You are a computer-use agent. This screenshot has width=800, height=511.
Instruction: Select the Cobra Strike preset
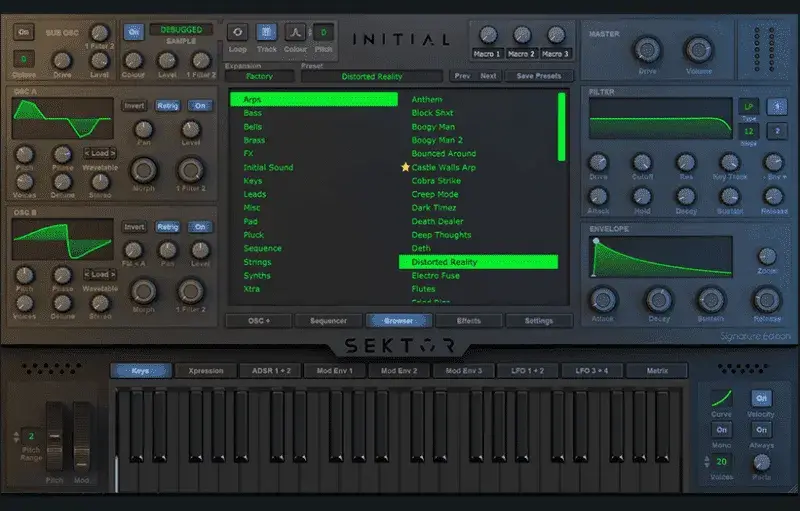coord(436,181)
